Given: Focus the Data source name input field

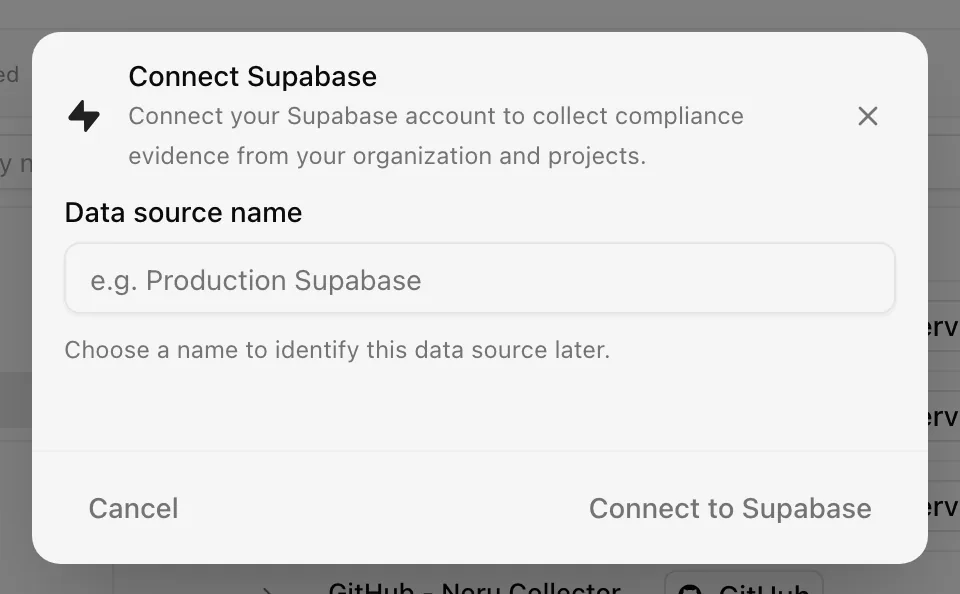Looking at the screenshot, I should [x=479, y=279].
